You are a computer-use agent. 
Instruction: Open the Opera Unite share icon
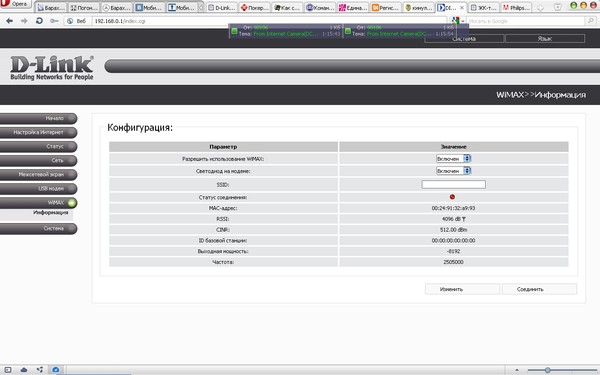tap(40, 370)
